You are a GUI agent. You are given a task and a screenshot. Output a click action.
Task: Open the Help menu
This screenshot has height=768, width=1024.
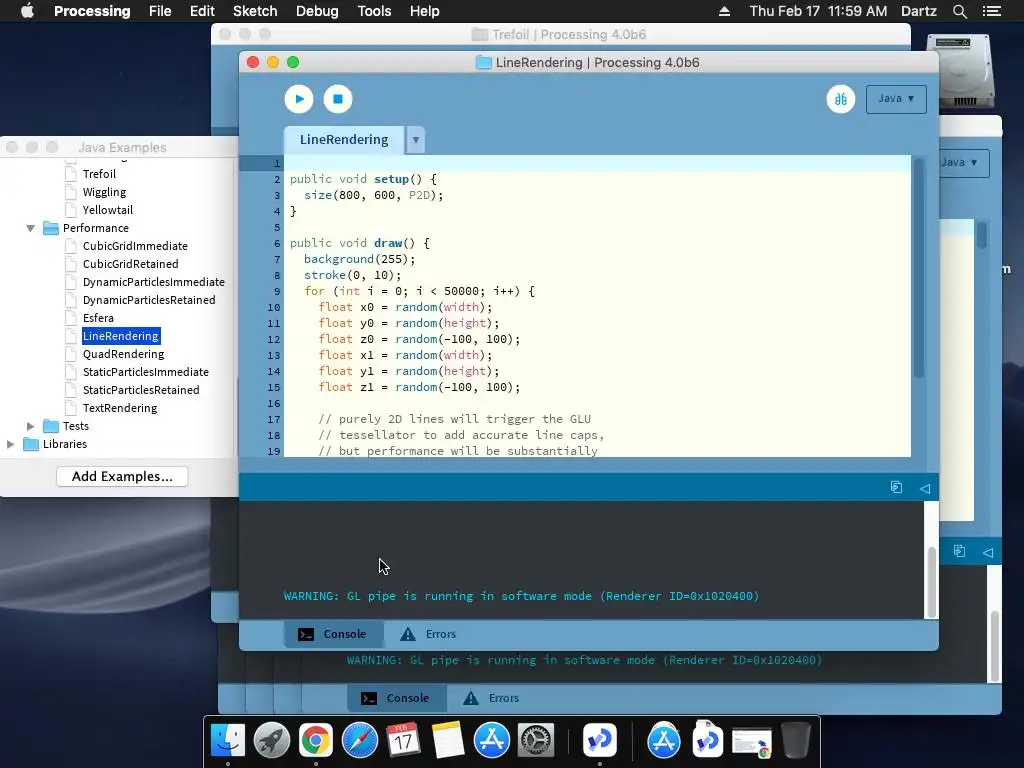424,11
